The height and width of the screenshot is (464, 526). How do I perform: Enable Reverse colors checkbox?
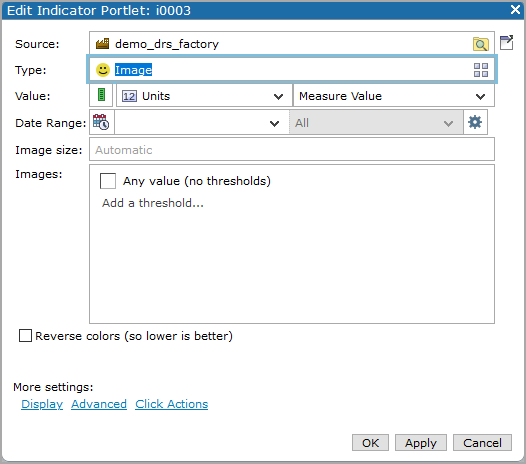tap(25, 336)
